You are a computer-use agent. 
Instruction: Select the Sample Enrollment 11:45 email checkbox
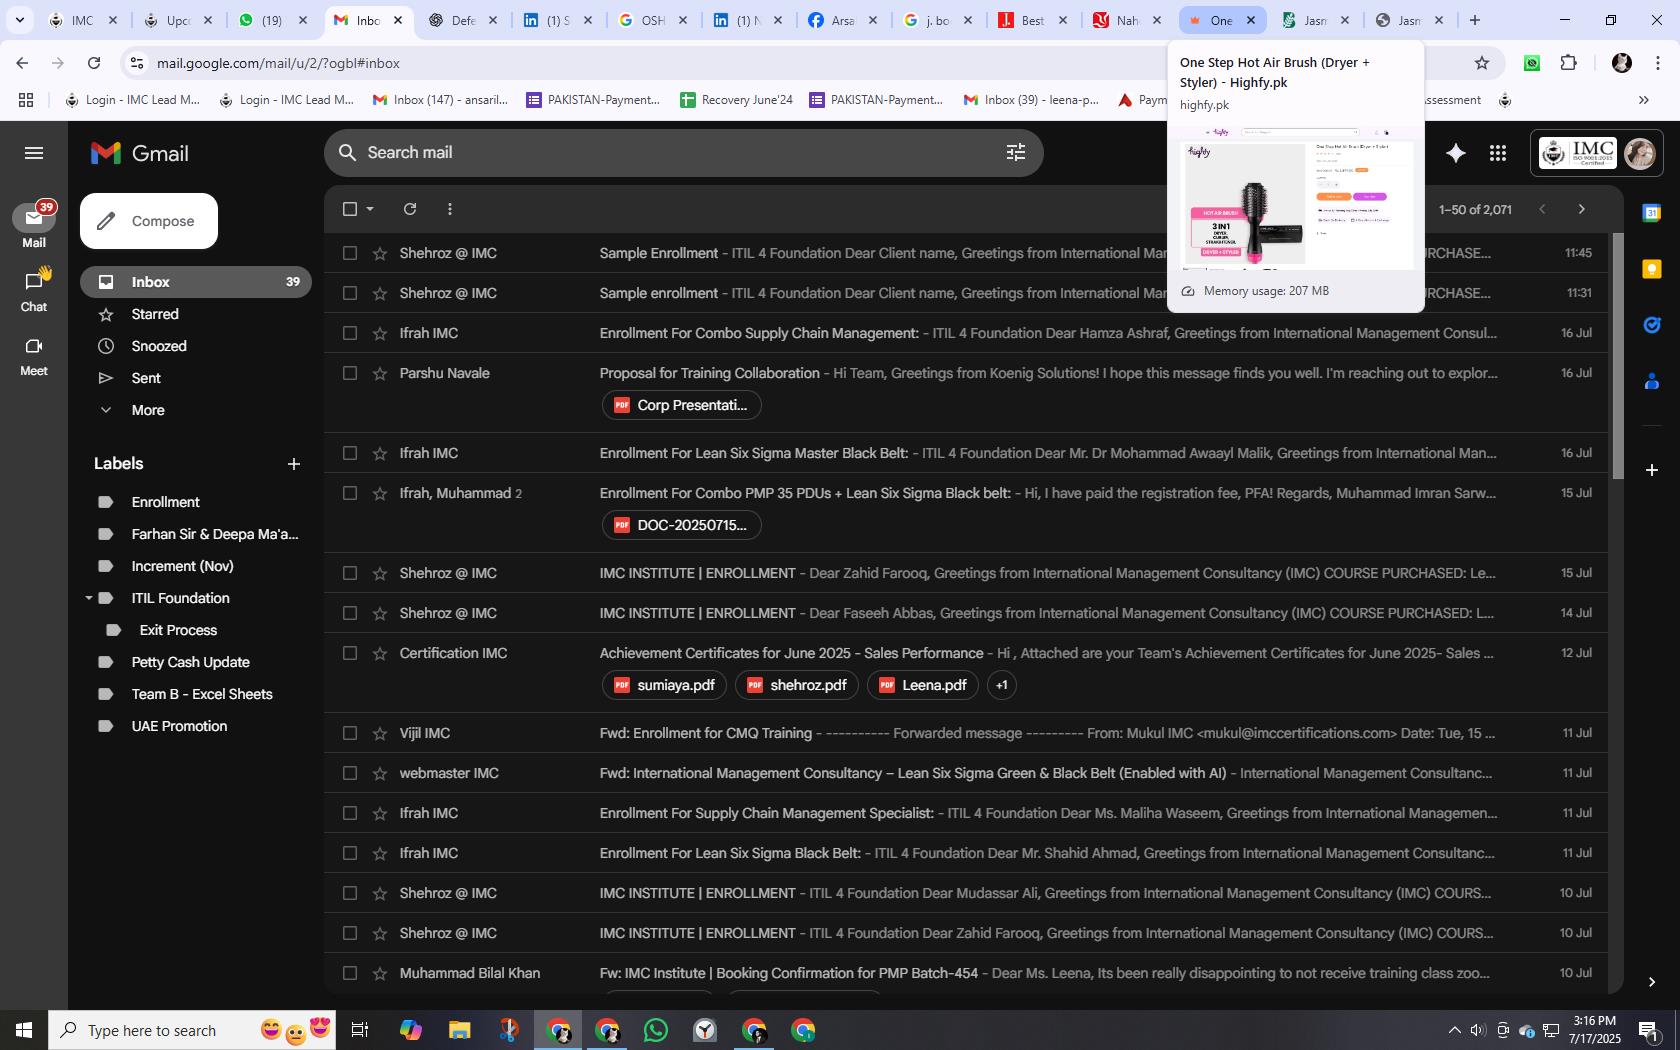(350, 253)
